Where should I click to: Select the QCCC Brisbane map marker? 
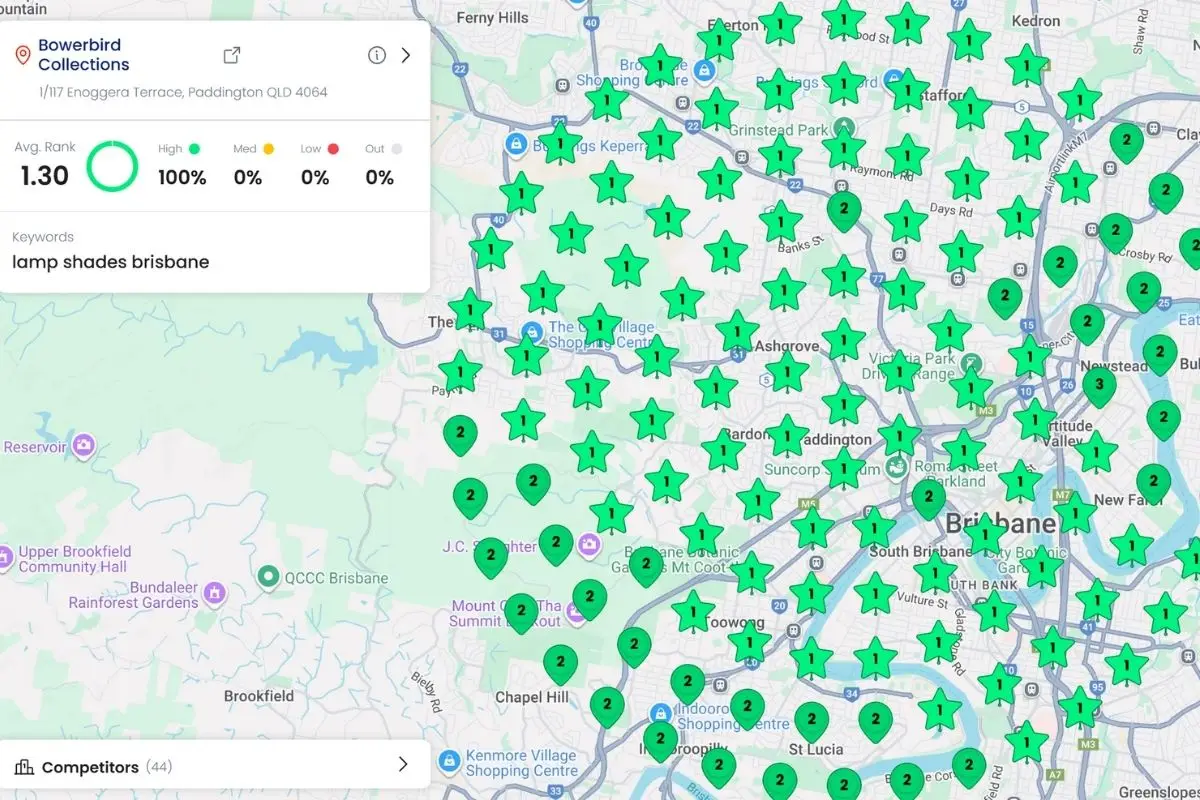tap(268, 577)
